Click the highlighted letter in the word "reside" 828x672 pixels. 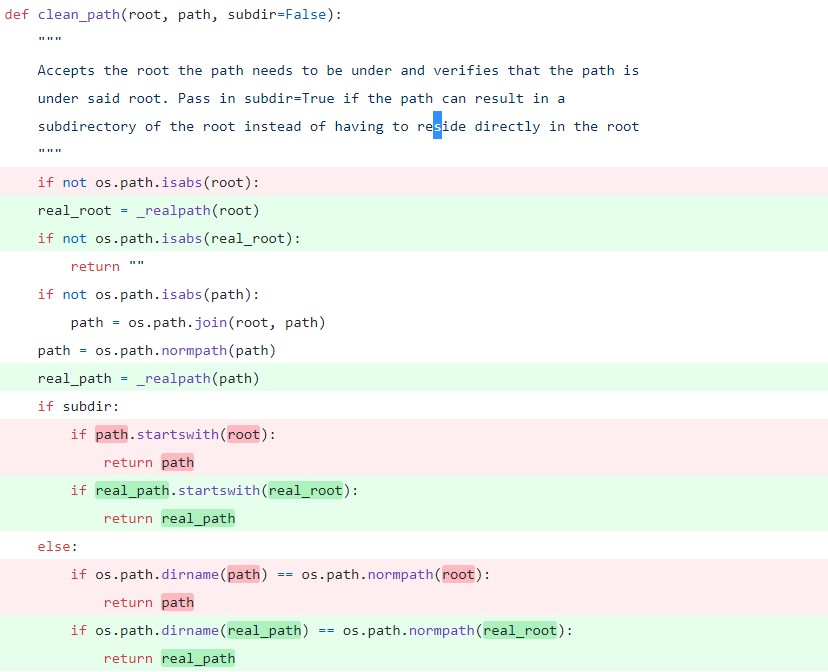tap(437, 127)
